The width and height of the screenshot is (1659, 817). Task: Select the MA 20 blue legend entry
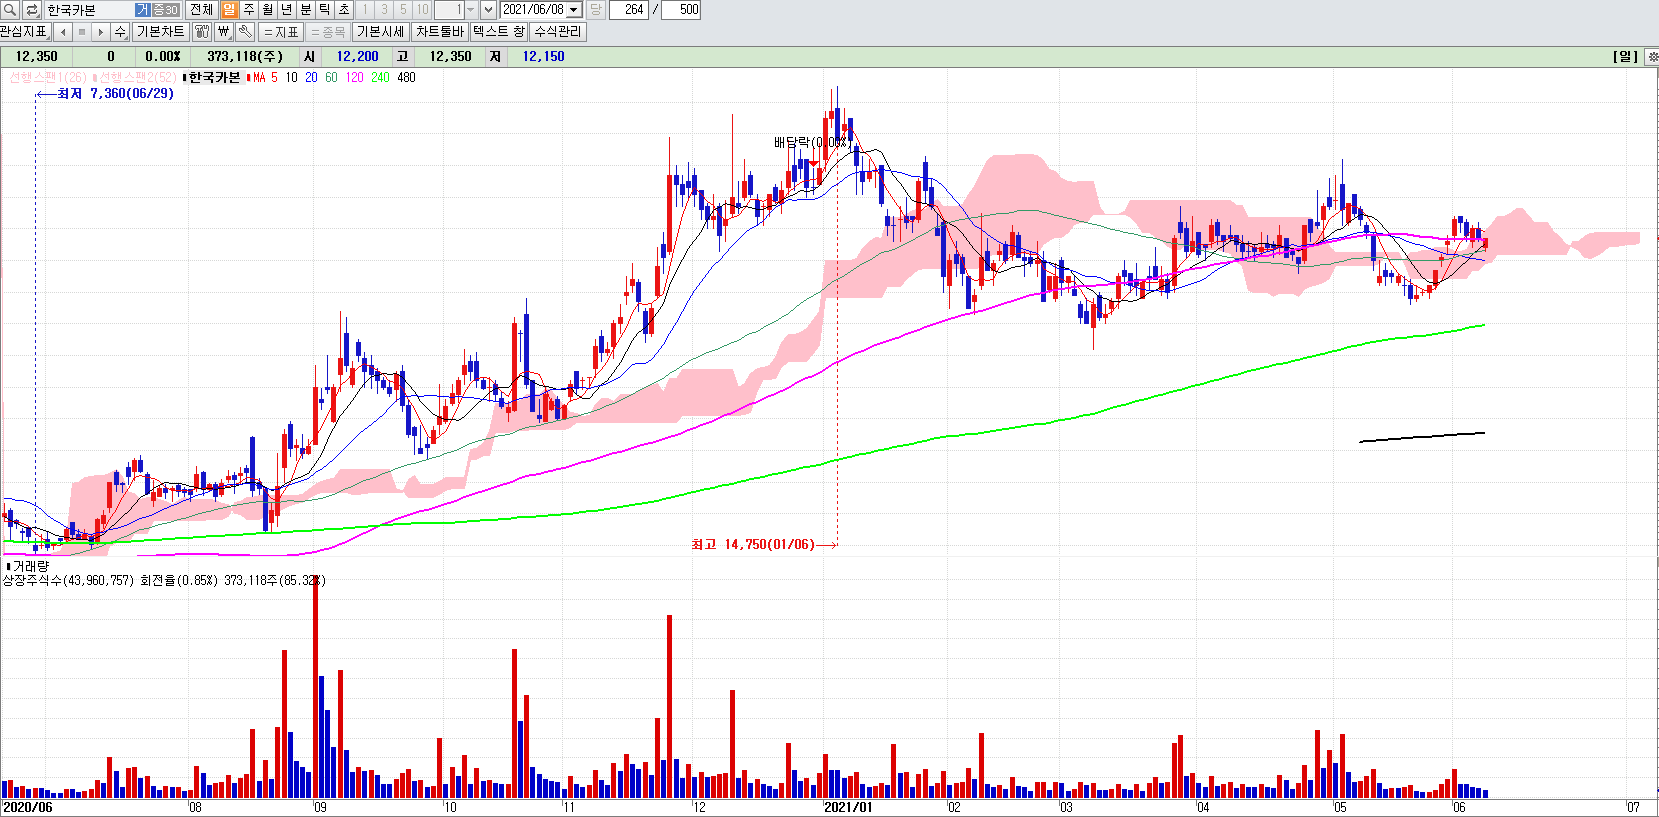point(311,77)
